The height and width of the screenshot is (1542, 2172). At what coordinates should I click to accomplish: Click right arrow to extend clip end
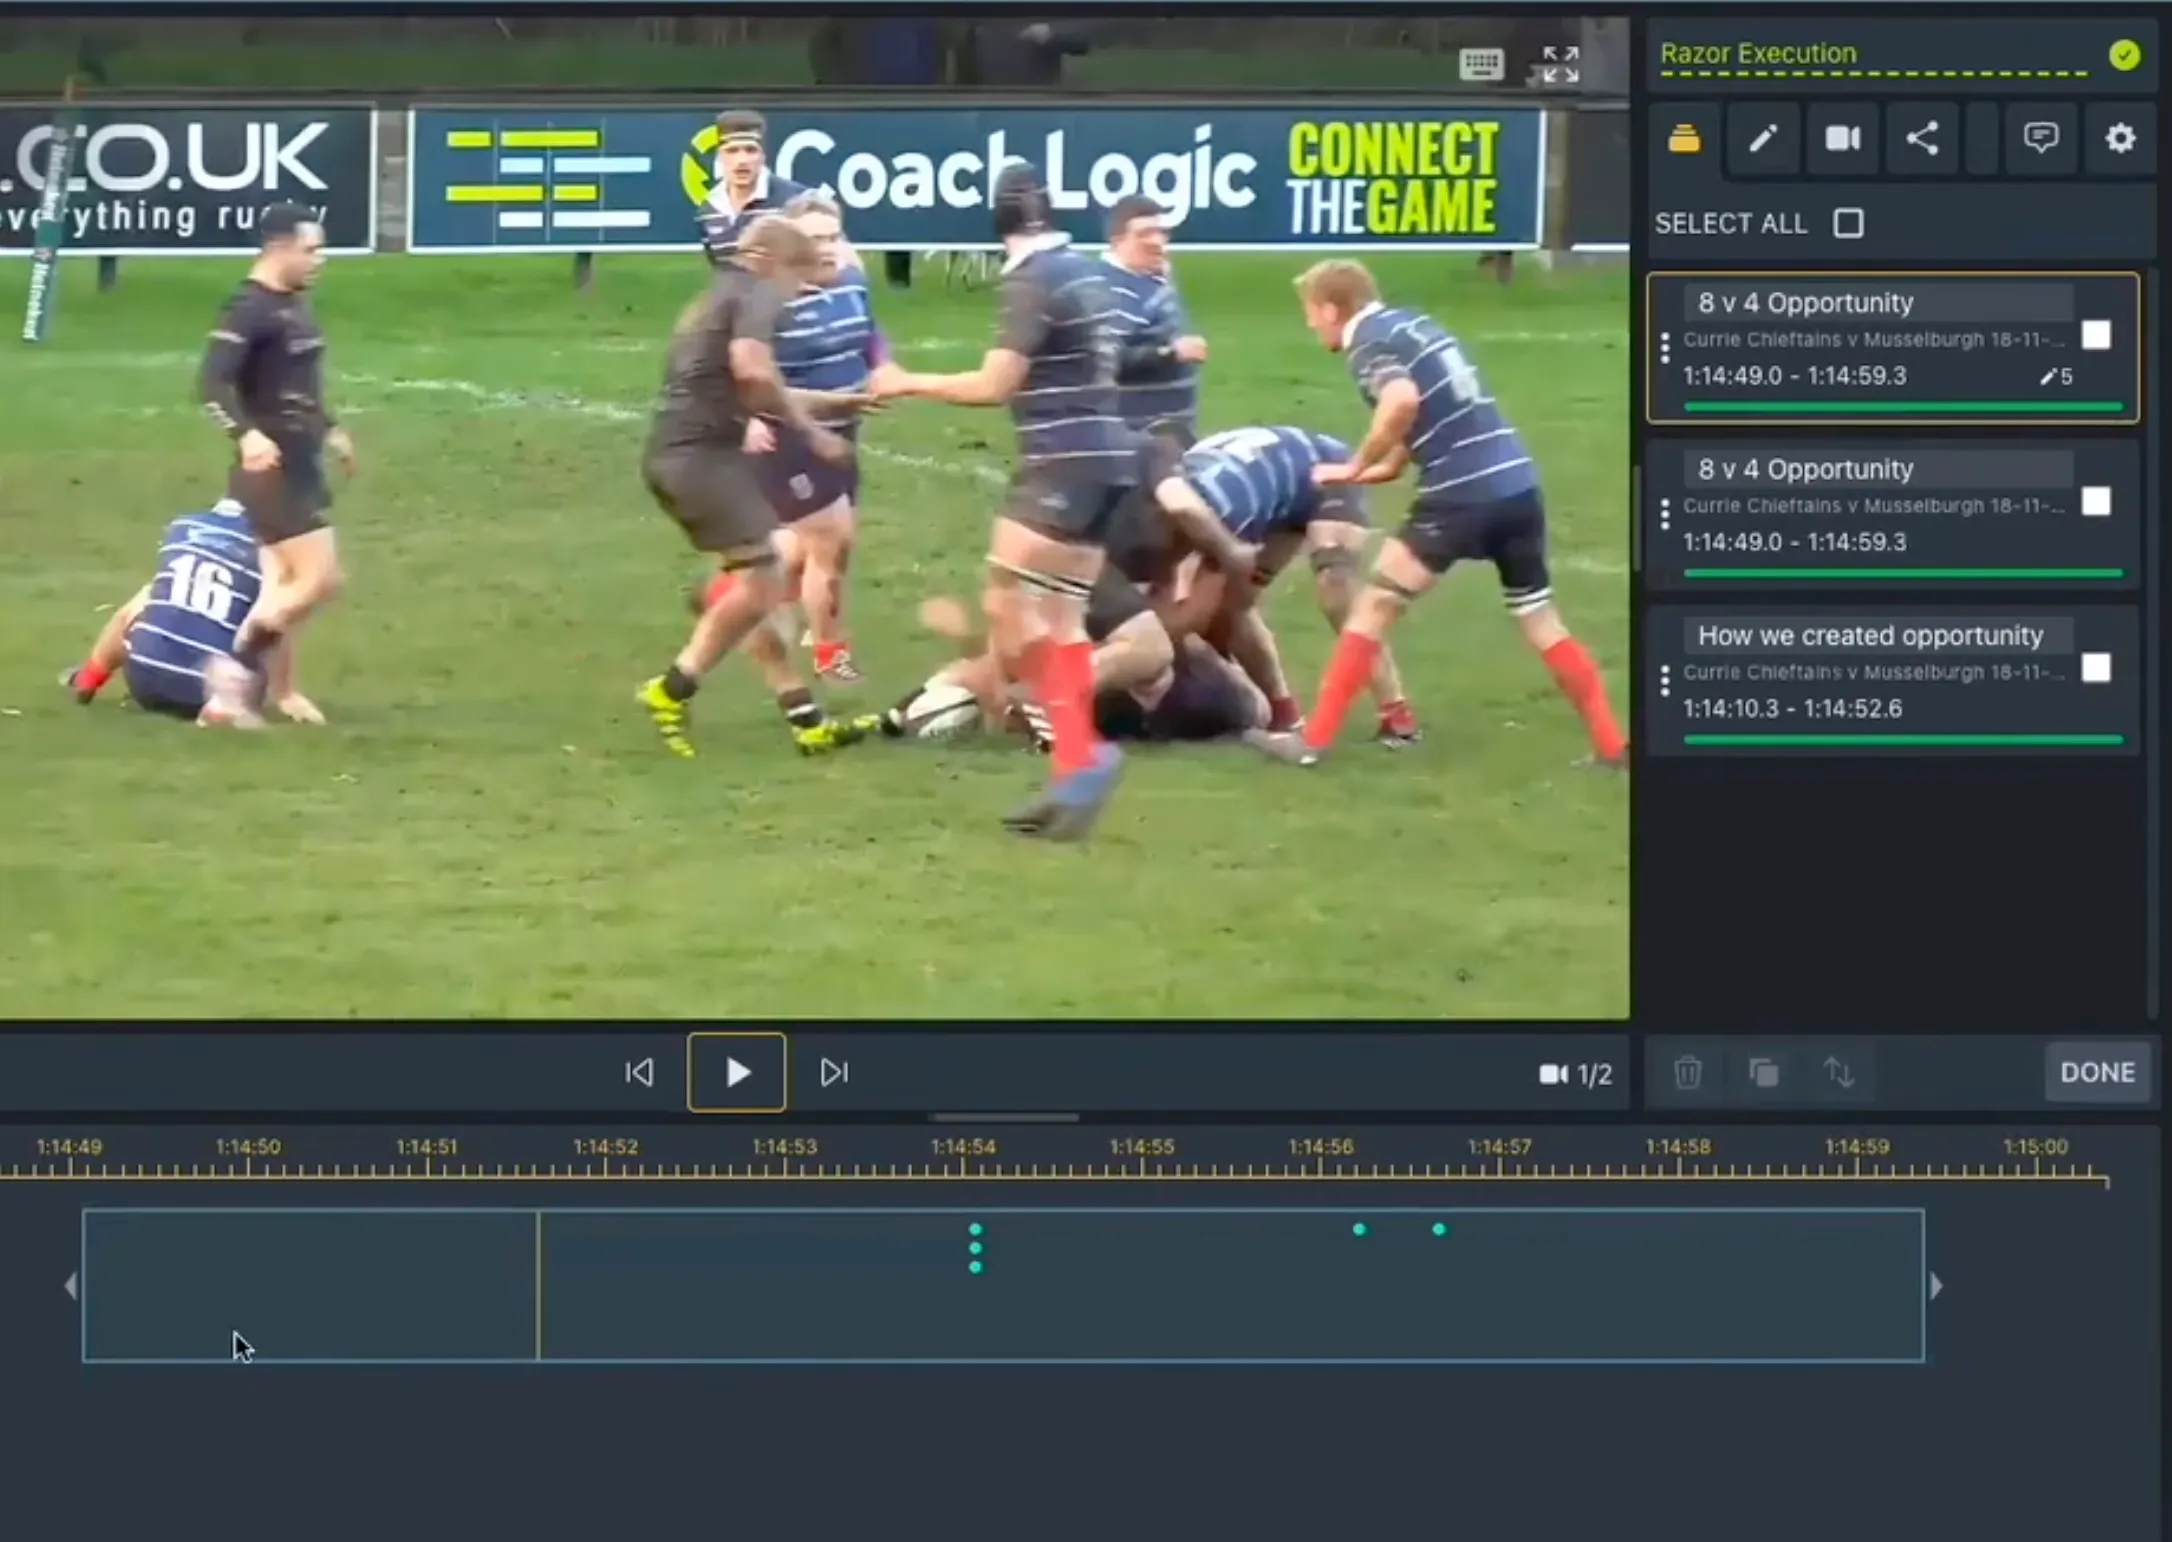(1937, 1286)
